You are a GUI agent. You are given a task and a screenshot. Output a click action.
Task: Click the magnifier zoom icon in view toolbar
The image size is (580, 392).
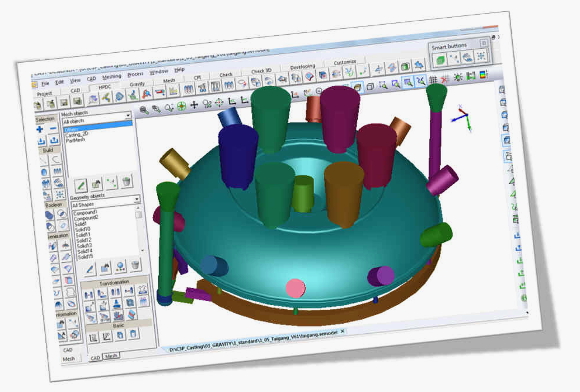pos(144,110)
